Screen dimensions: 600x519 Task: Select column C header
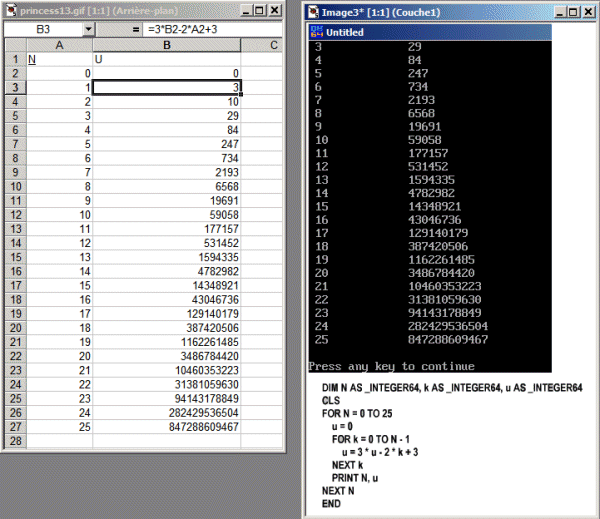click(273, 46)
